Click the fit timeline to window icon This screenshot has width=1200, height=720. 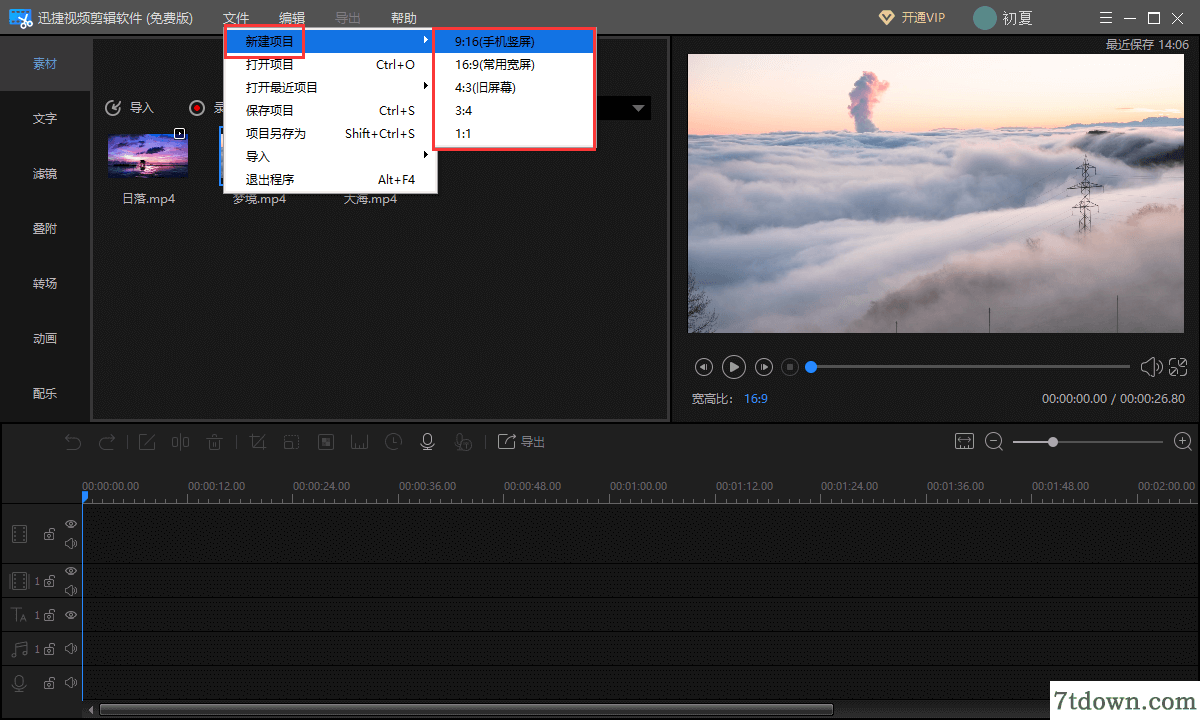click(x=964, y=441)
